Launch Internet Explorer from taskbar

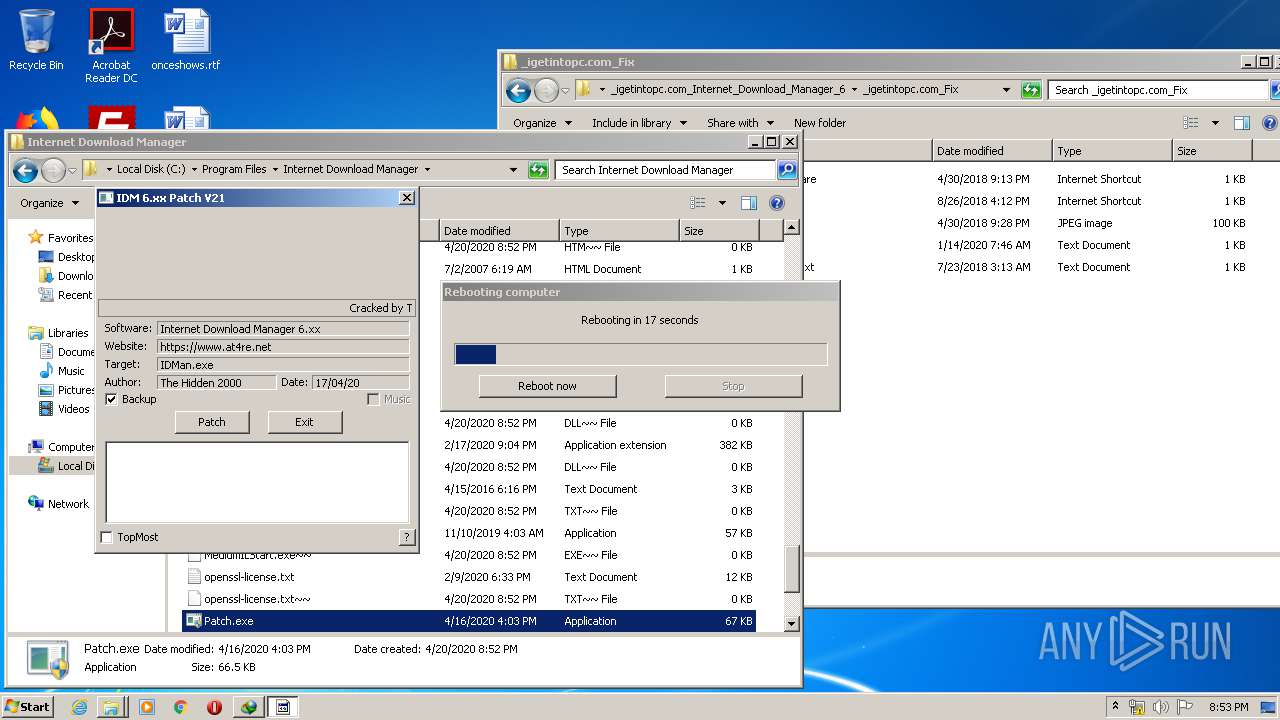79,707
